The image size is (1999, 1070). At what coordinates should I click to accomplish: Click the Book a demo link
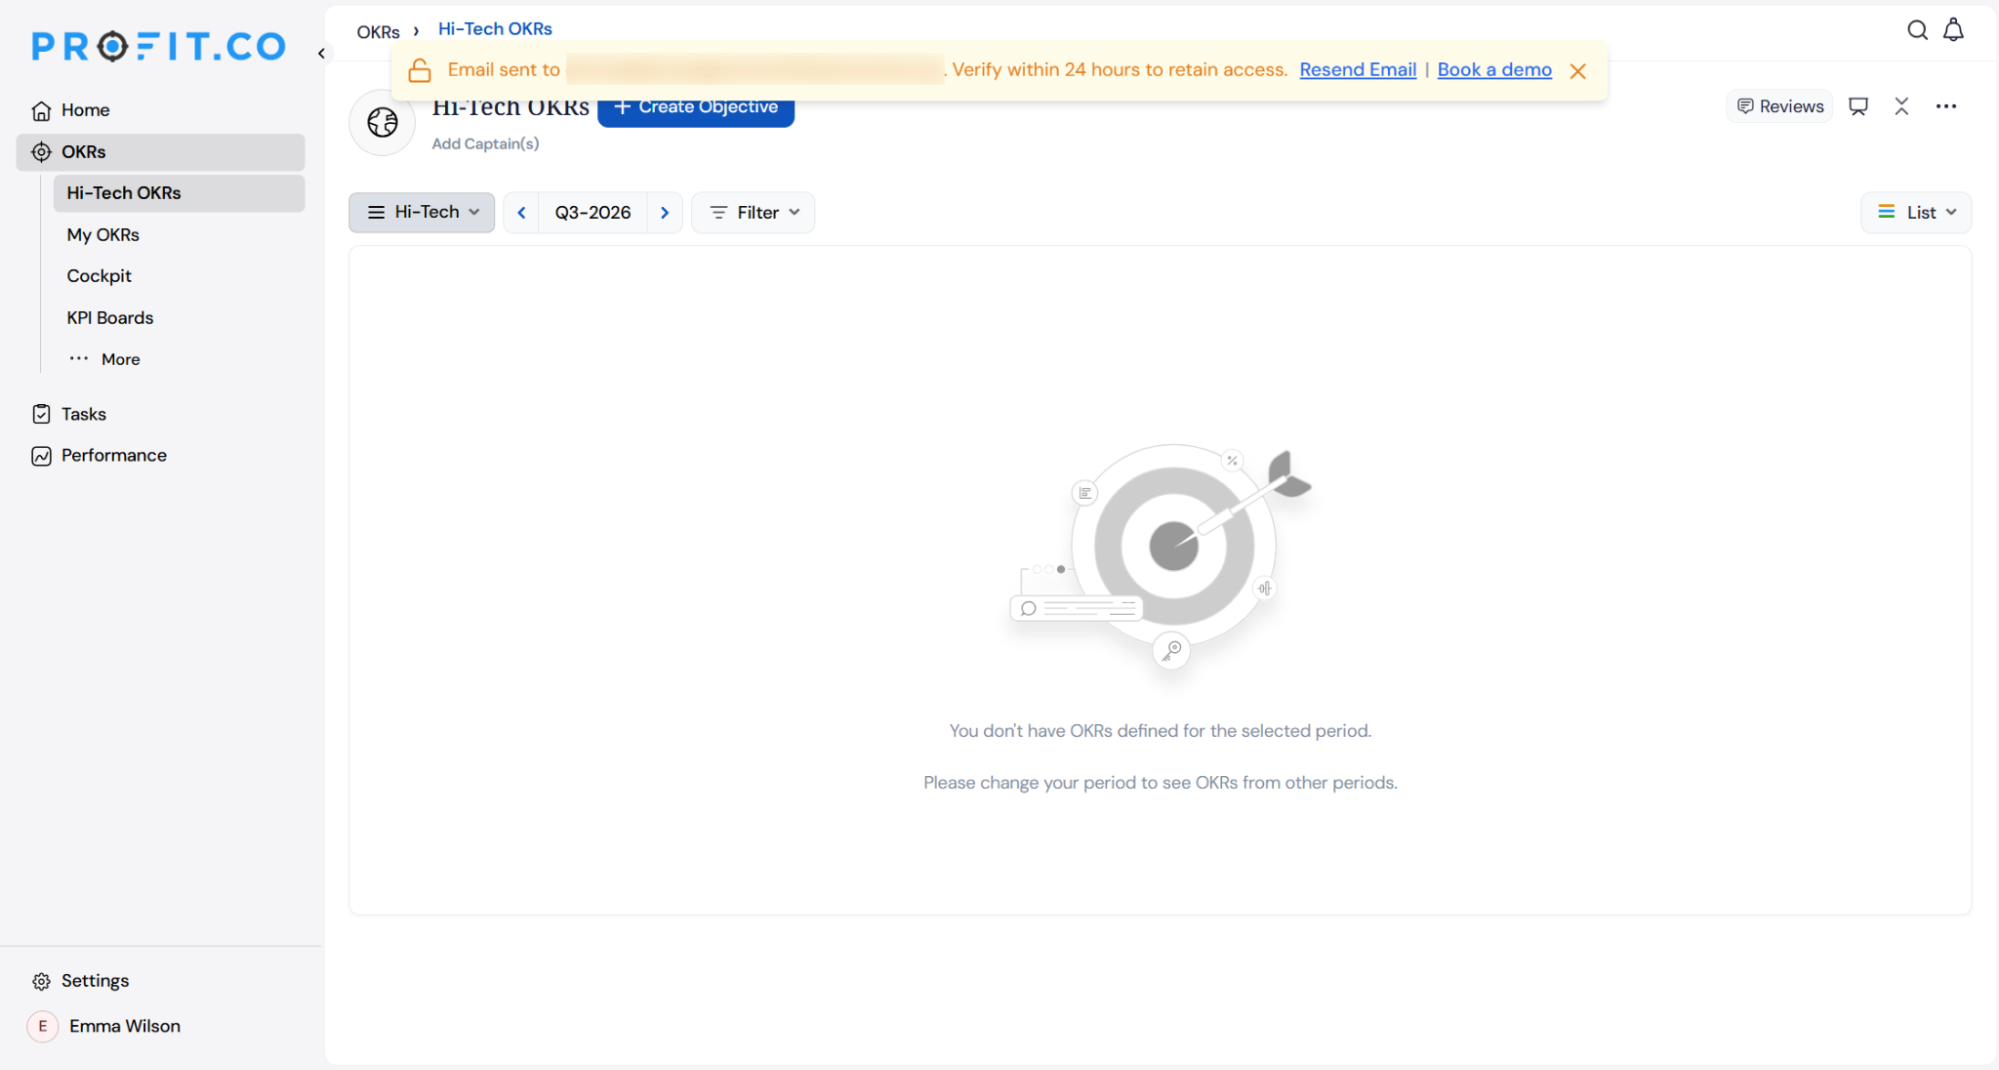tap(1494, 70)
